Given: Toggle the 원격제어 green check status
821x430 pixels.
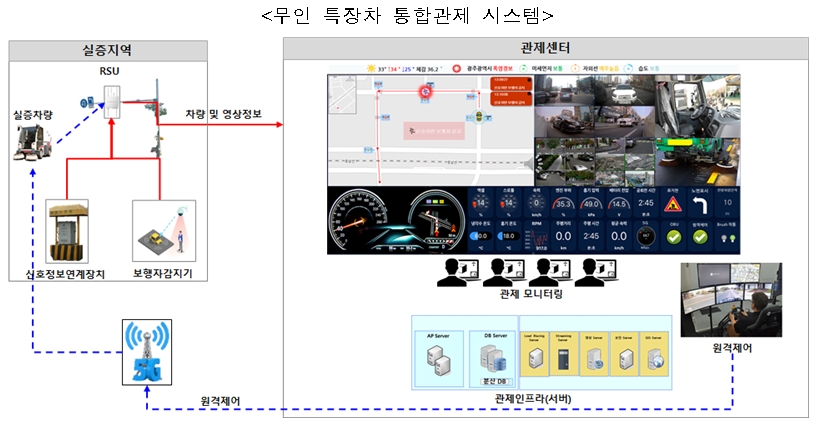Looking at the screenshot, I should [x=701, y=237].
